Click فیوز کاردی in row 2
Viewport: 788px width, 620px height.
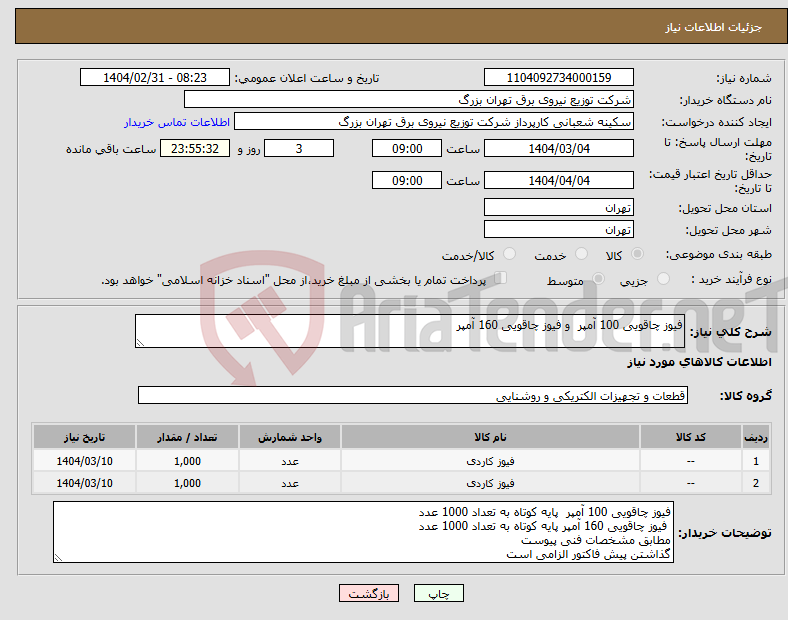point(490,483)
